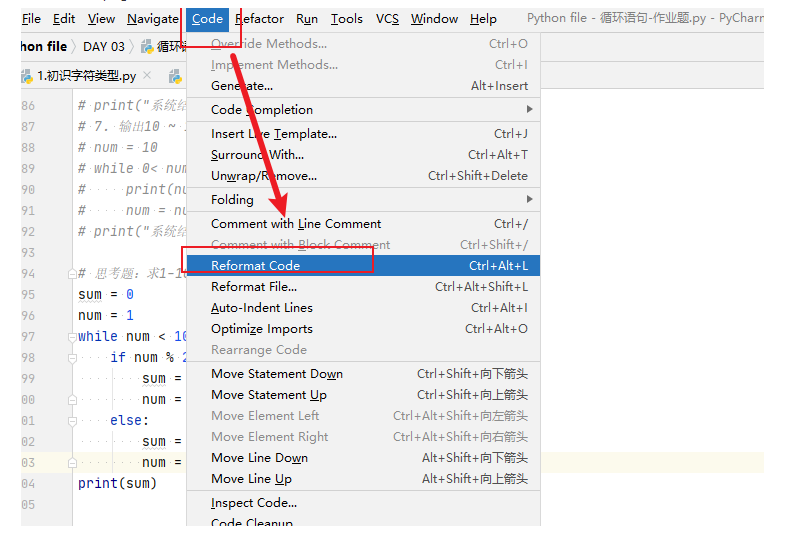Toggle fold marker at comment line 94
The image size is (789, 543).
[72, 274]
